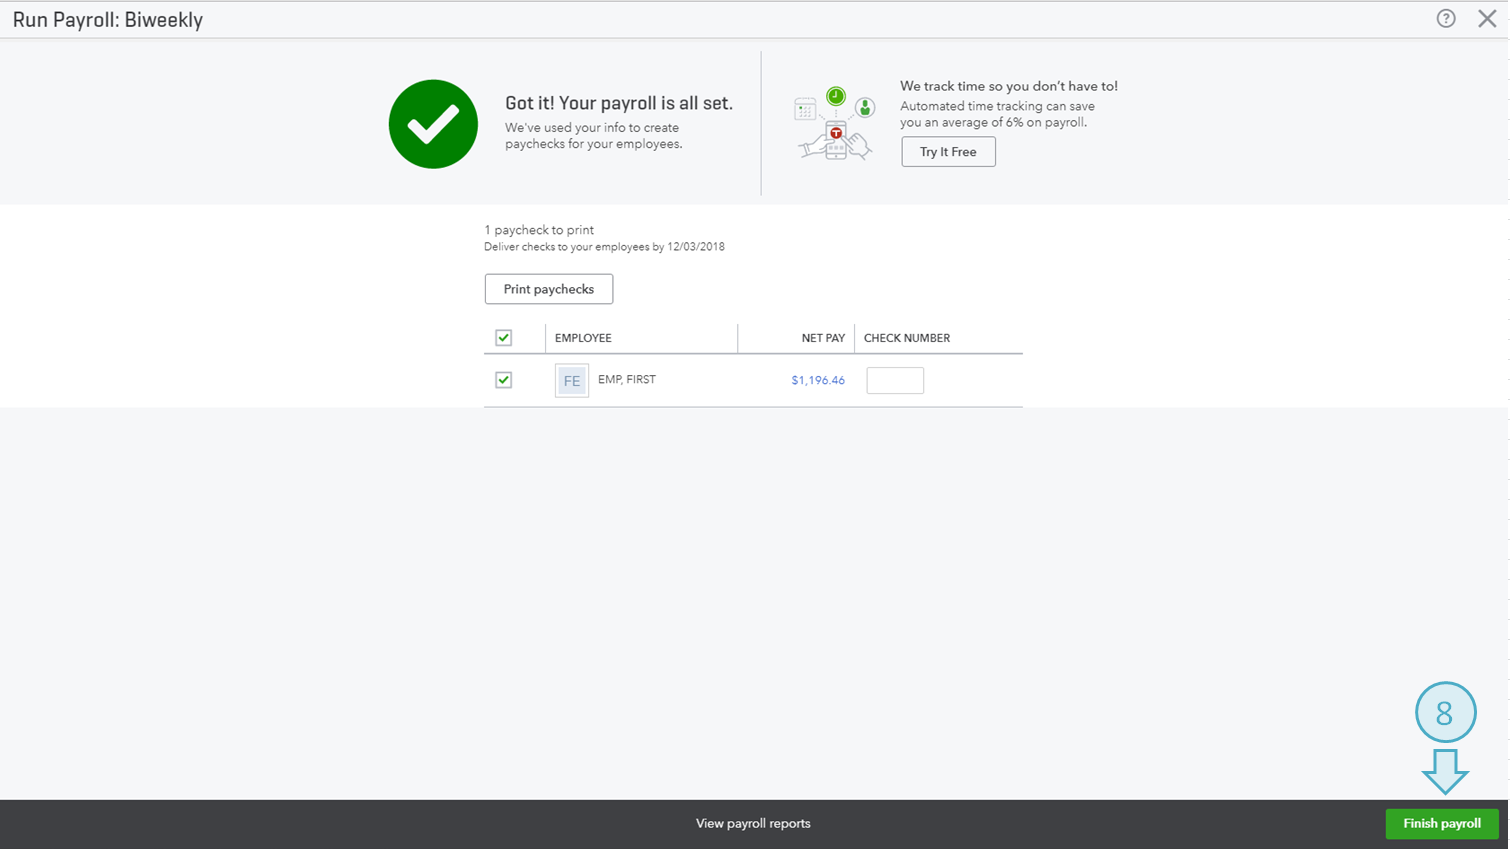
Task: Select the EMP, FIRST employee name
Action: [627, 379]
